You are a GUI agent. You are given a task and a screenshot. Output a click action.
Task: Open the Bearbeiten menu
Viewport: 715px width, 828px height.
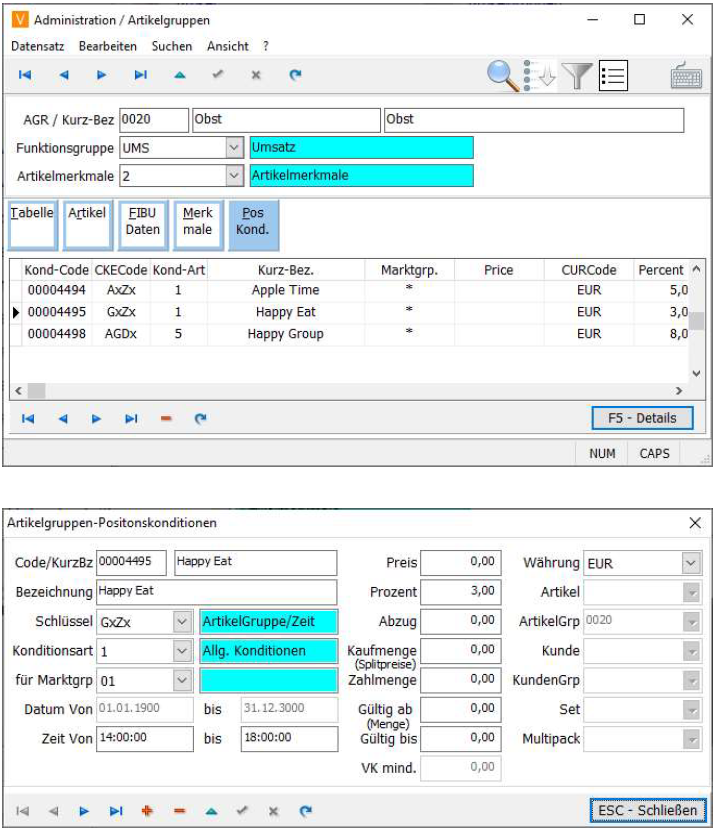click(108, 46)
